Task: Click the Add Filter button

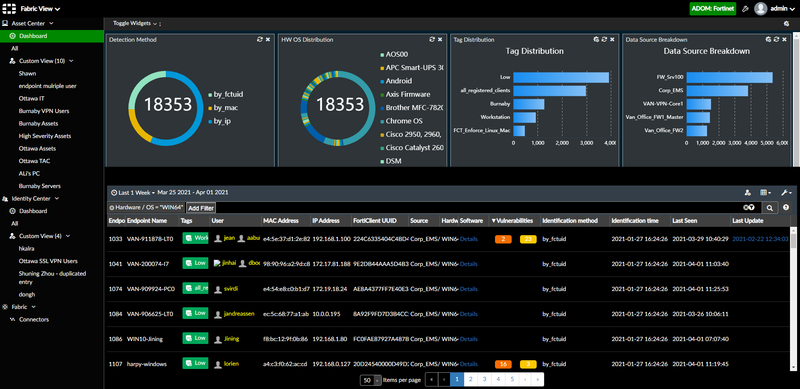Action: point(201,208)
